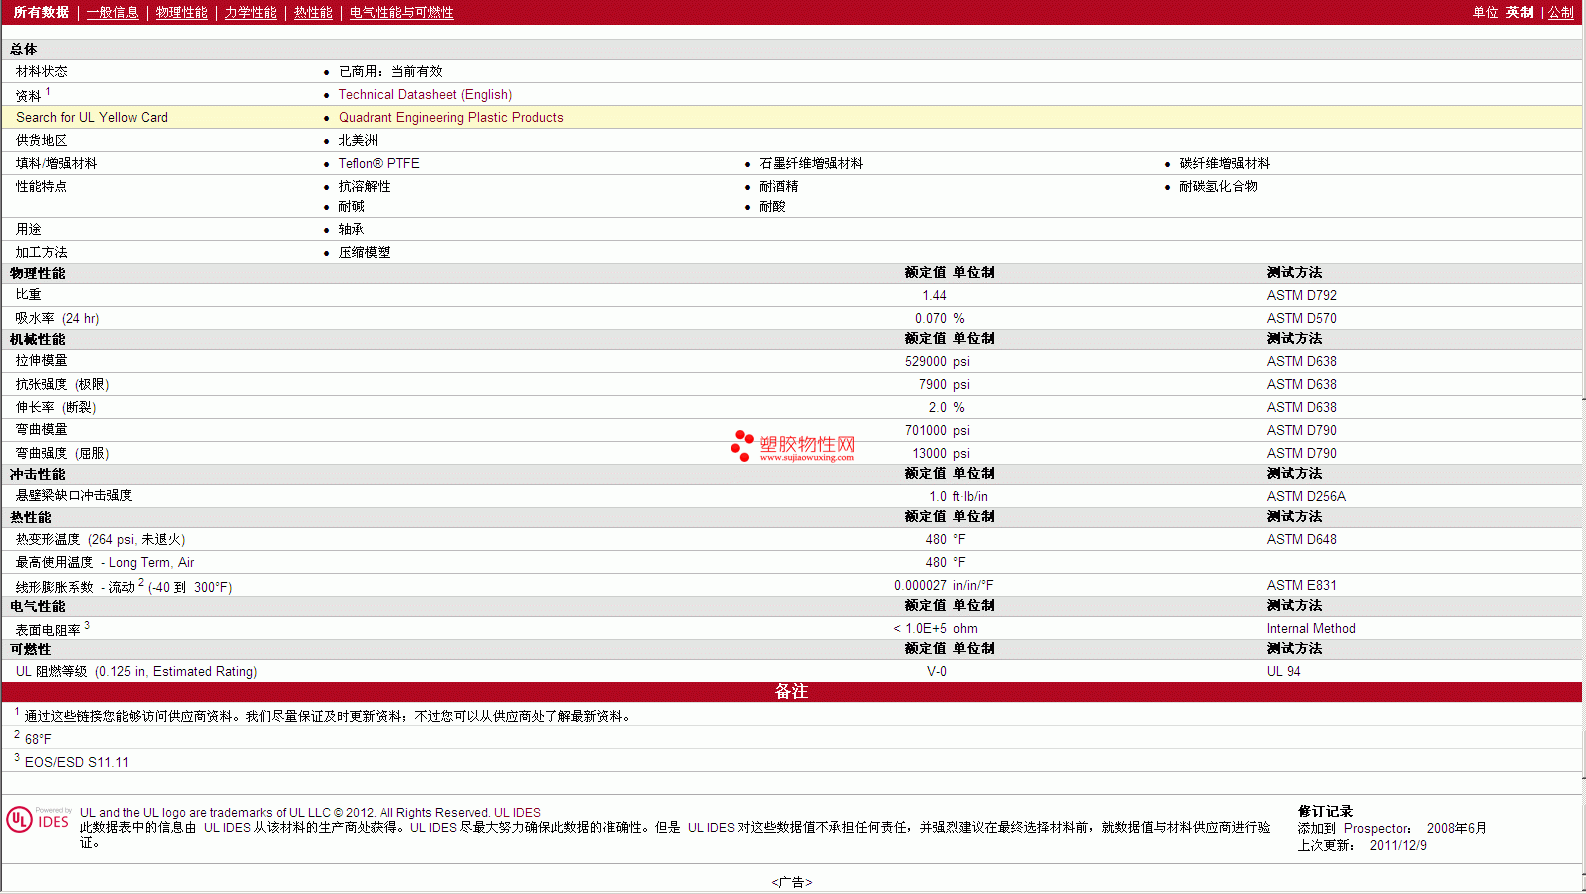This screenshot has width=1586, height=894.
Task: Select UL 94 test method text
Action: 1284,672
